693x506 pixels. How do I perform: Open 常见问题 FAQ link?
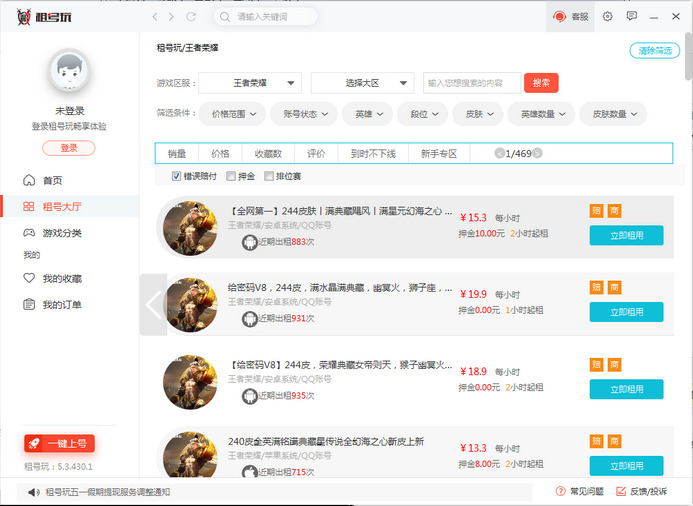tap(580, 491)
